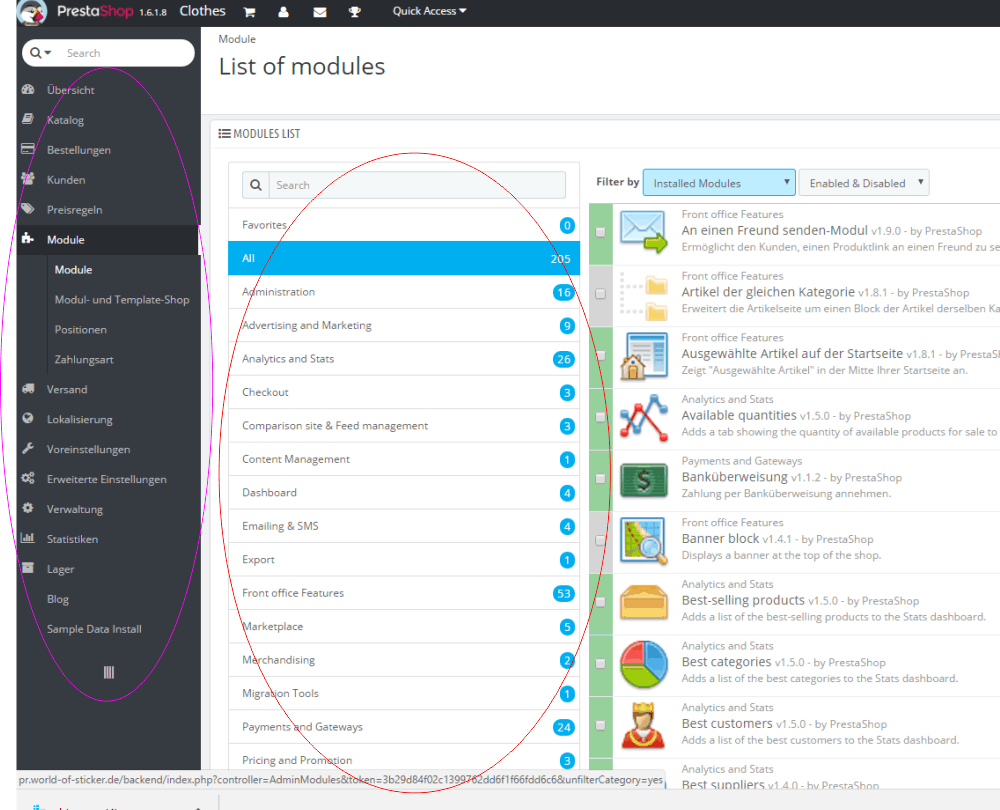Click the Banner block map magnifier icon
This screenshot has width=1000, height=810.
[643, 541]
